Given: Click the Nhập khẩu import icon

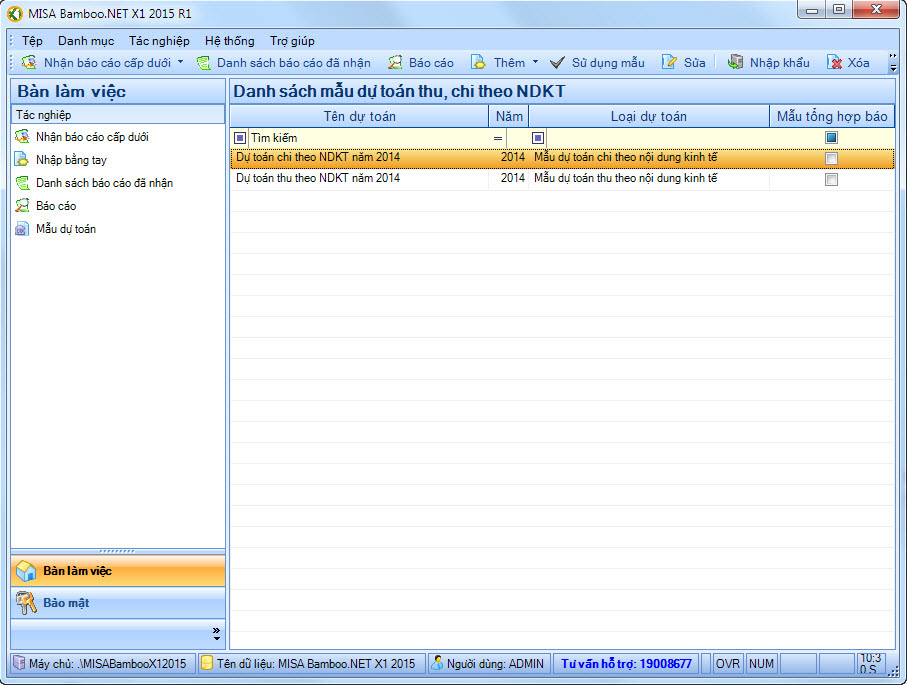Looking at the screenshot, I should (x=735, y=62).
